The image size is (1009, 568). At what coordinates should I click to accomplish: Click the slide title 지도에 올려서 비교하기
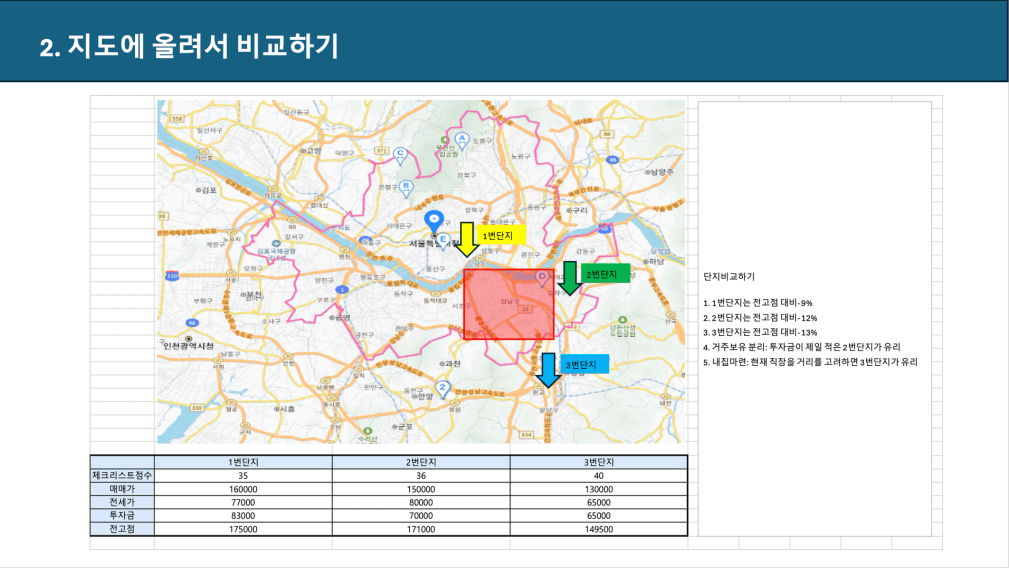[x=189, y=46]
